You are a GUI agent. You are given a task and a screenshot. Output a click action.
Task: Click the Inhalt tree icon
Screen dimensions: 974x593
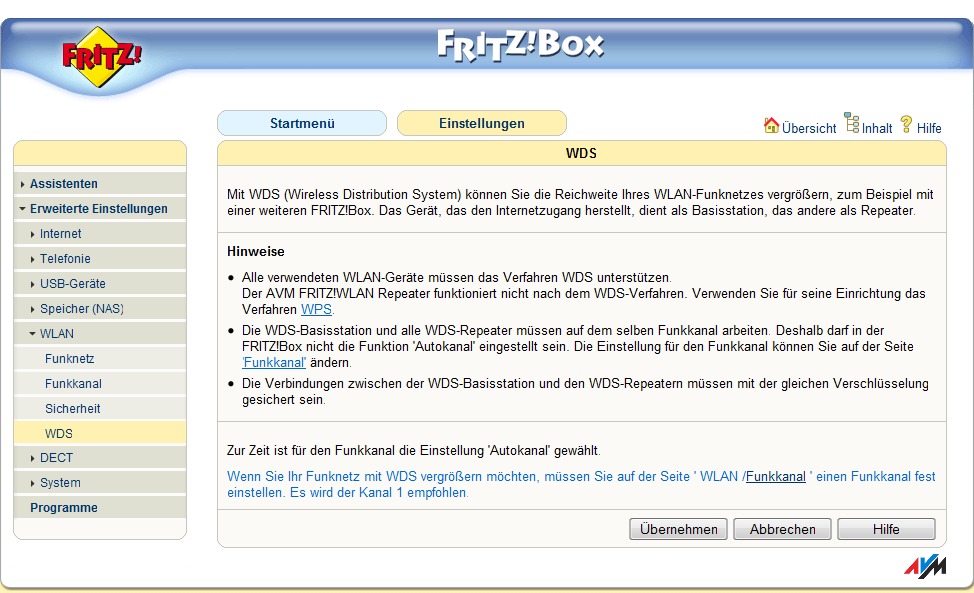pos(852,122)
